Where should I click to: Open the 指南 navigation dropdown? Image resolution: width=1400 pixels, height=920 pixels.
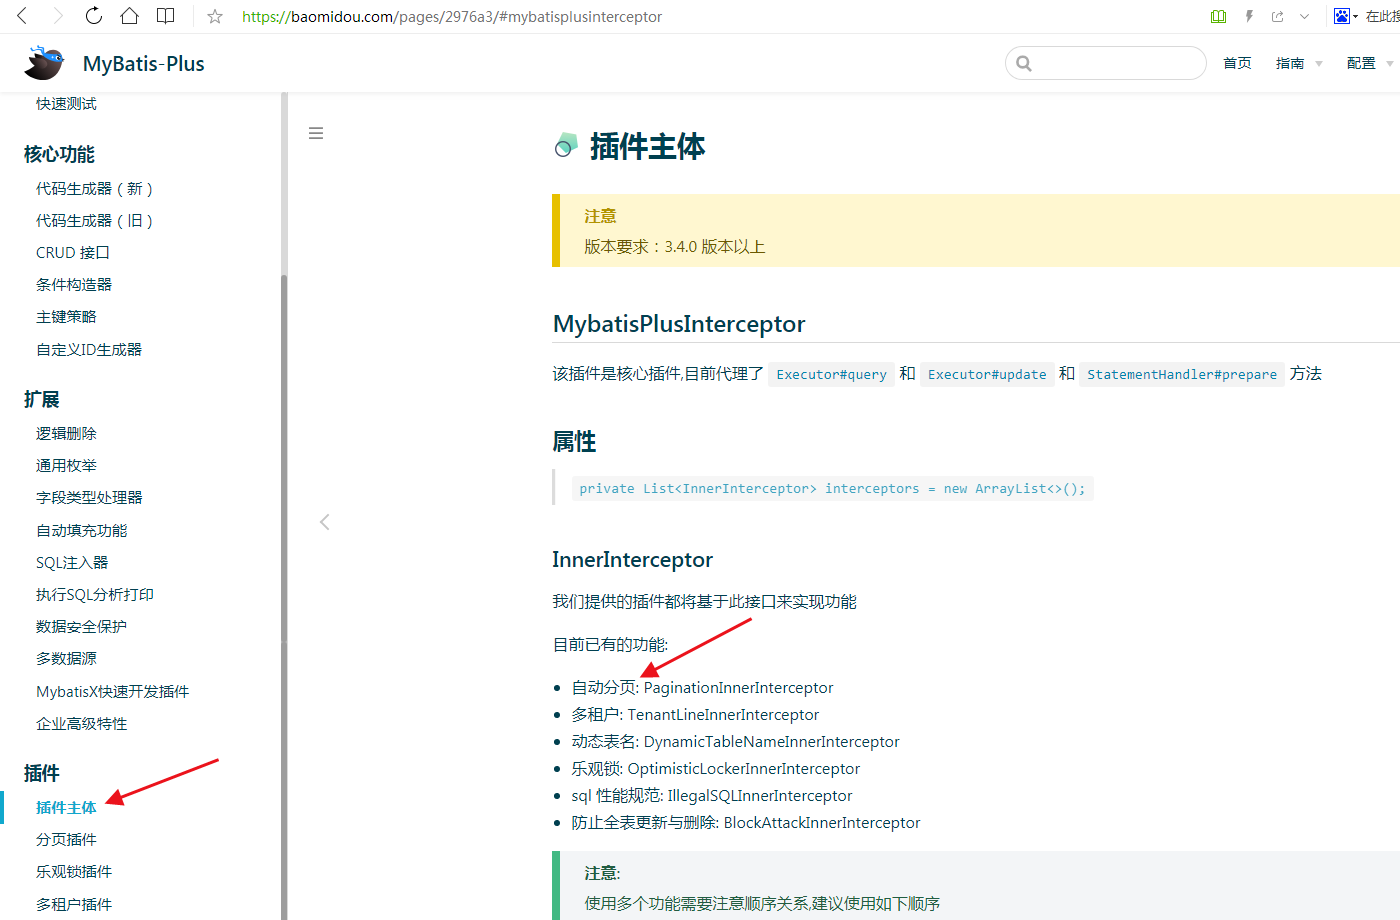1299,63
